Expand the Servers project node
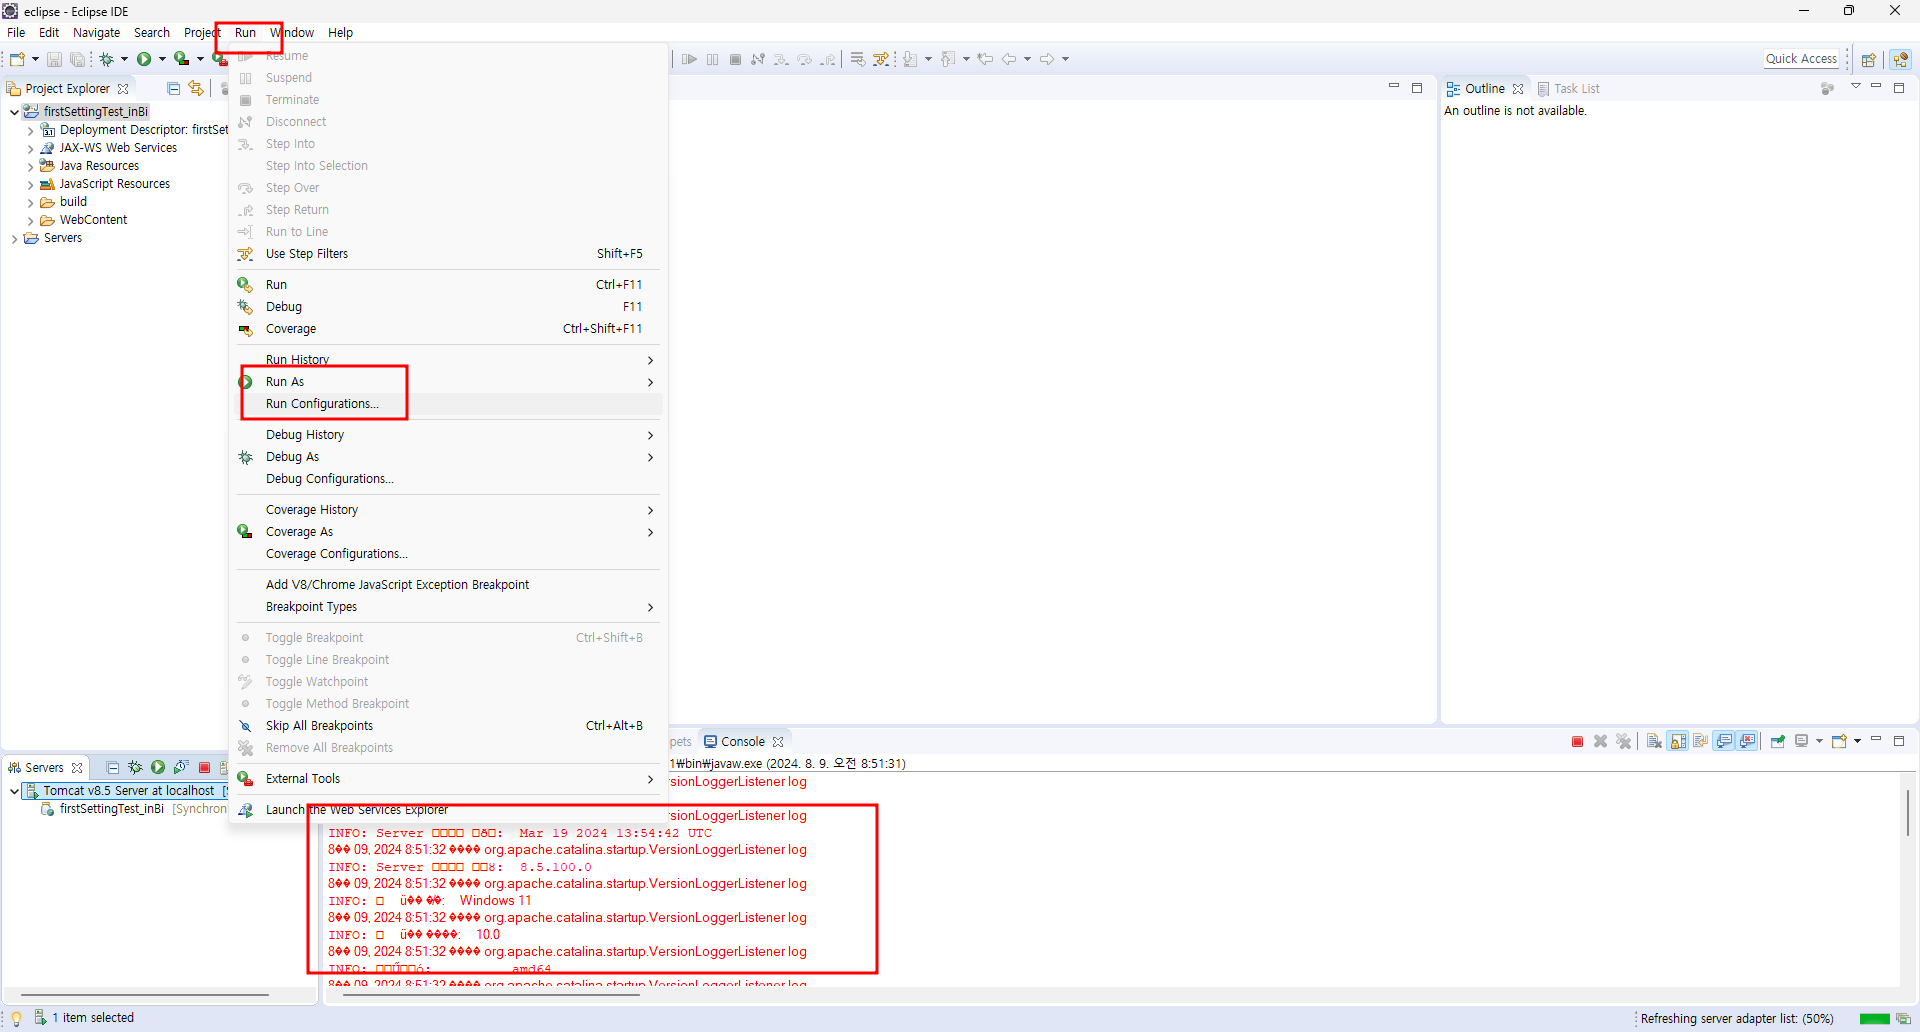This screenshot has width=1920, height=1032. [x=14, y=239]
